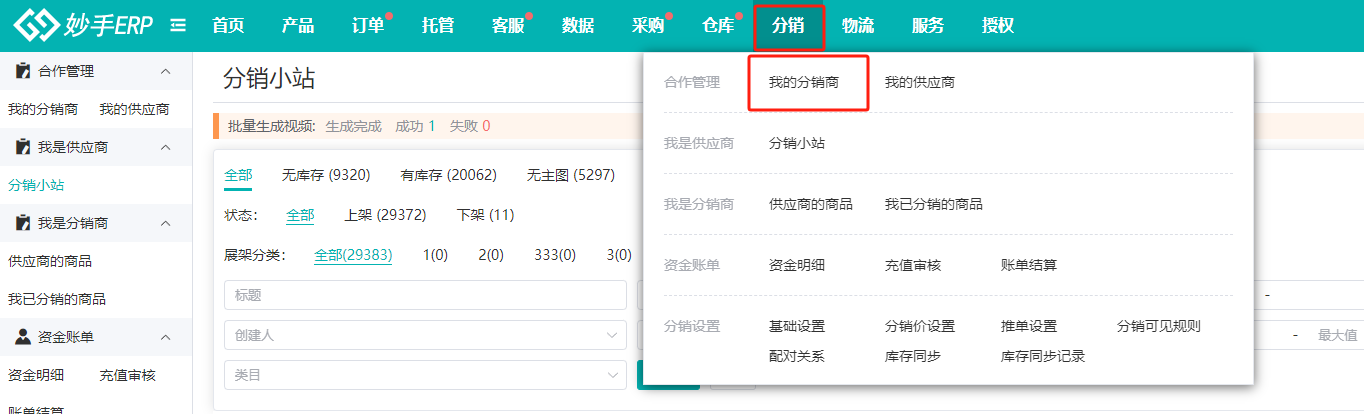Open 分销可见规则 under 分销设置
This screenshot has height=414, width=1364.
click(x=1158, y=326)
